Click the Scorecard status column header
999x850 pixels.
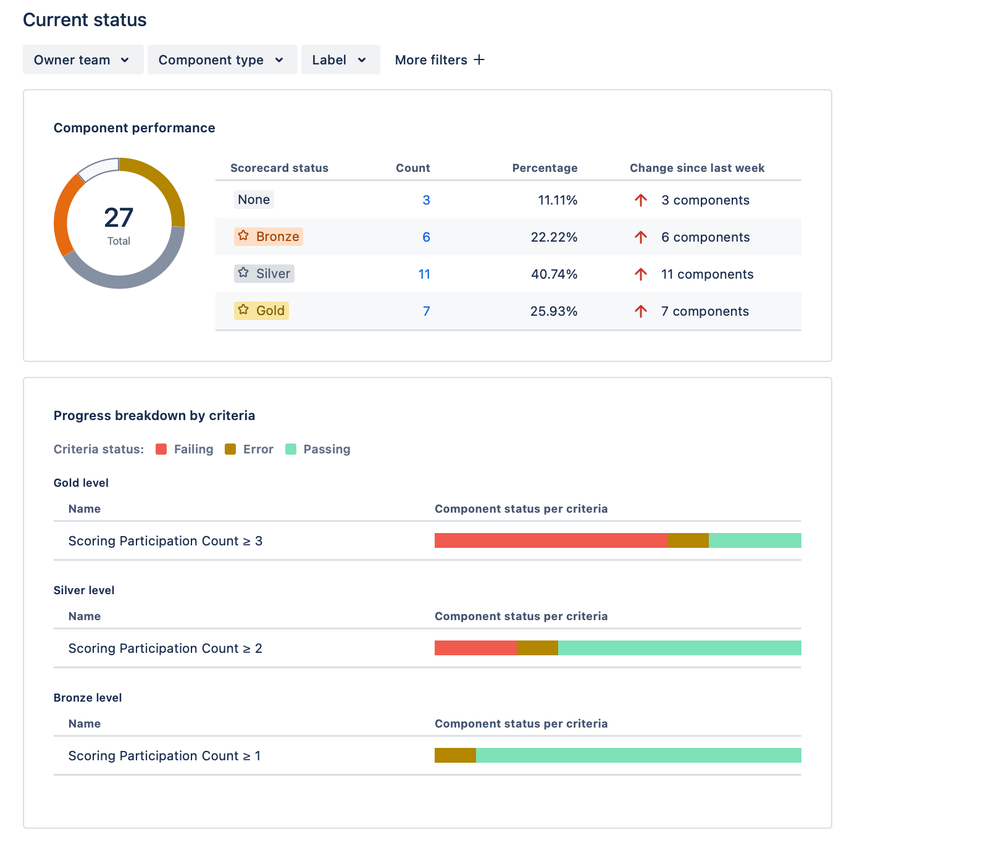point(279,168)
